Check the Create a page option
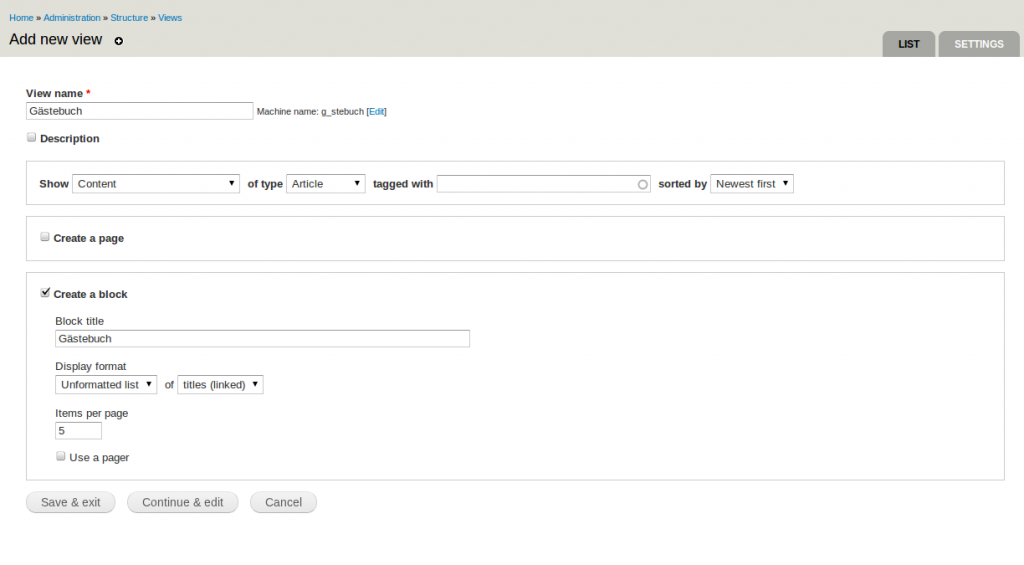1024x565 pixels. pos(45,237)
